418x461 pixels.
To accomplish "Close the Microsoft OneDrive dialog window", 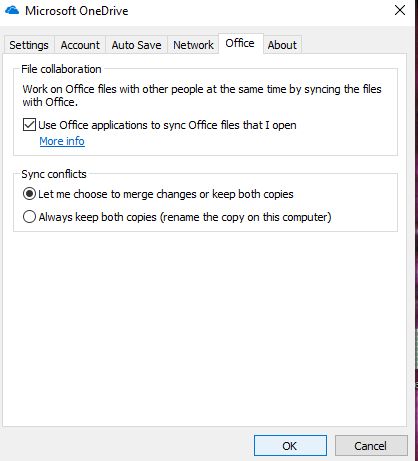I will (400, 10).
